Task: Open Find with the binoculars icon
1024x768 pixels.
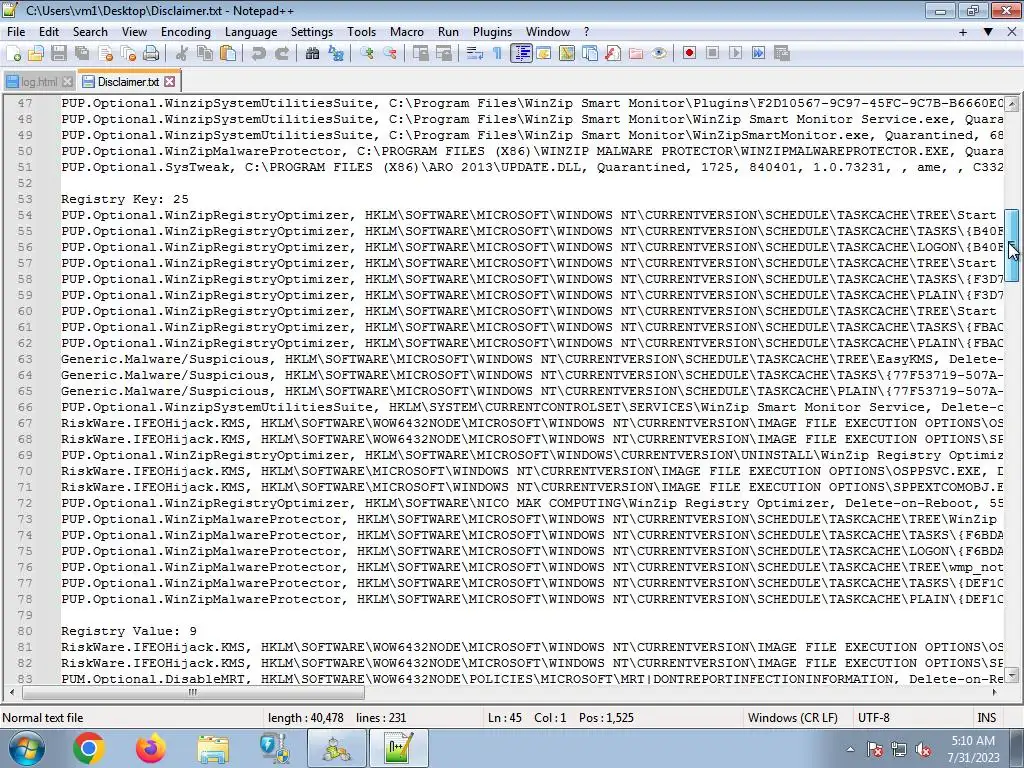Action: [x=312, y=54]
